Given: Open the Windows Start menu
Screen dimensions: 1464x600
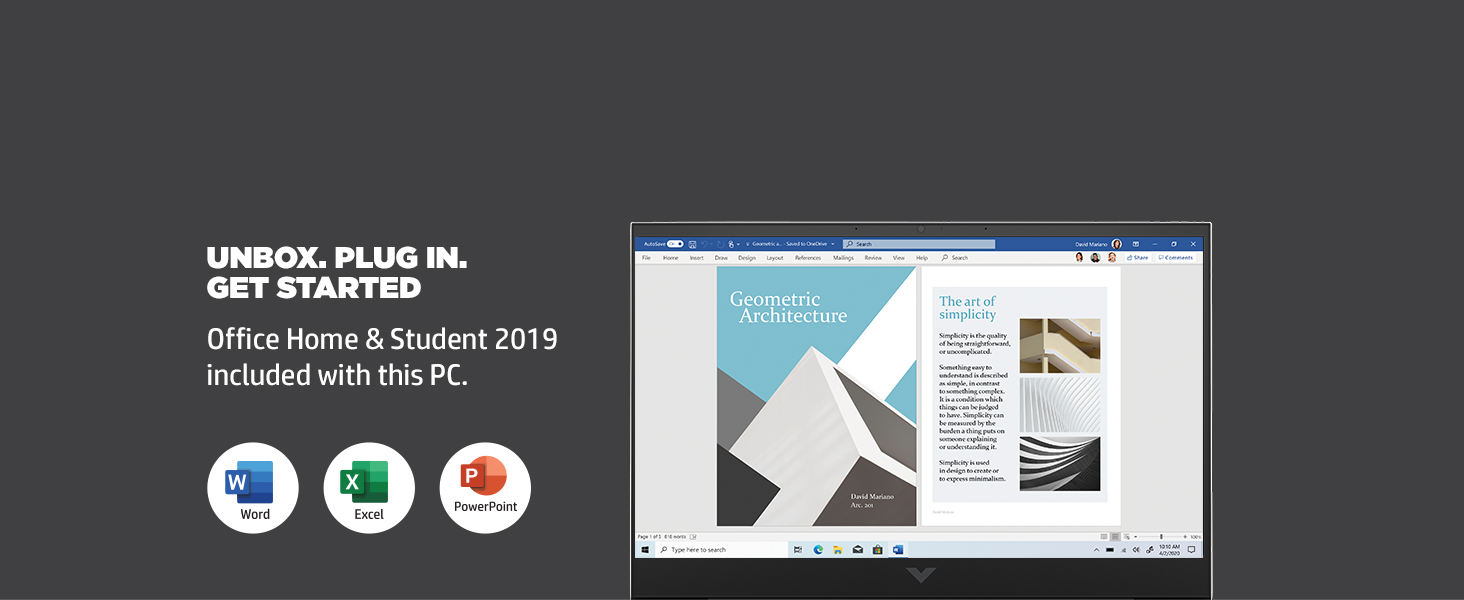Looking at the screenshot, I should click(645, 550).
